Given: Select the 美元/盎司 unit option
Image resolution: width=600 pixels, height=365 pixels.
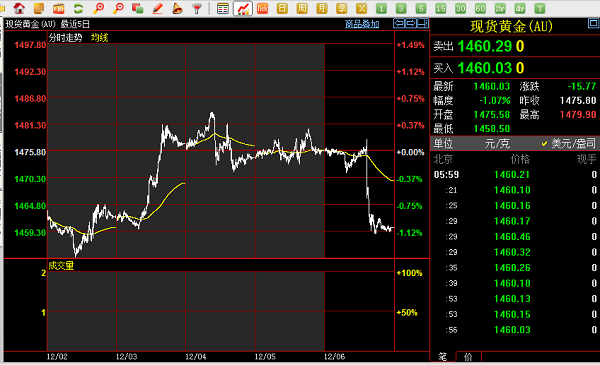Looking at the screenshot, I should click(x=569, y=143).
